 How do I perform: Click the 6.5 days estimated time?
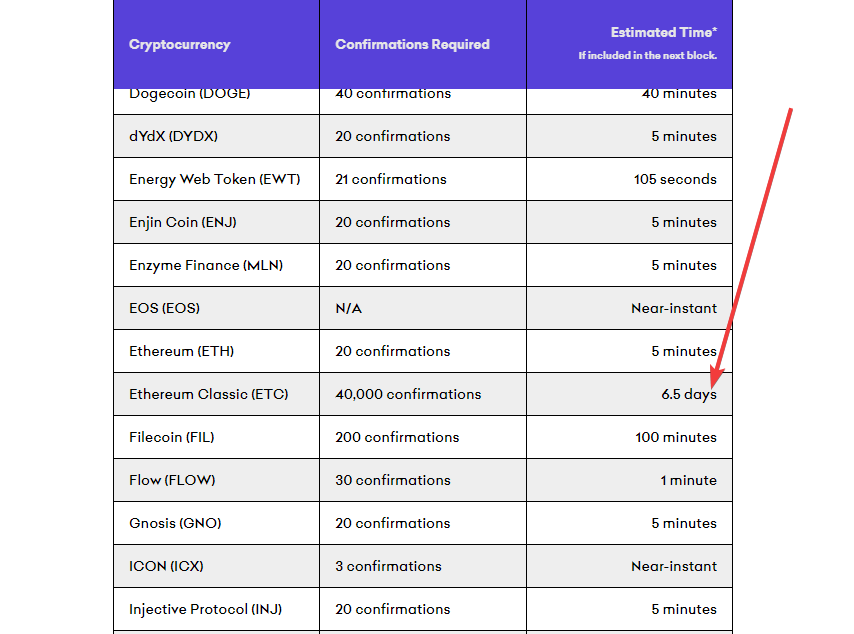(x=688, y=394)
